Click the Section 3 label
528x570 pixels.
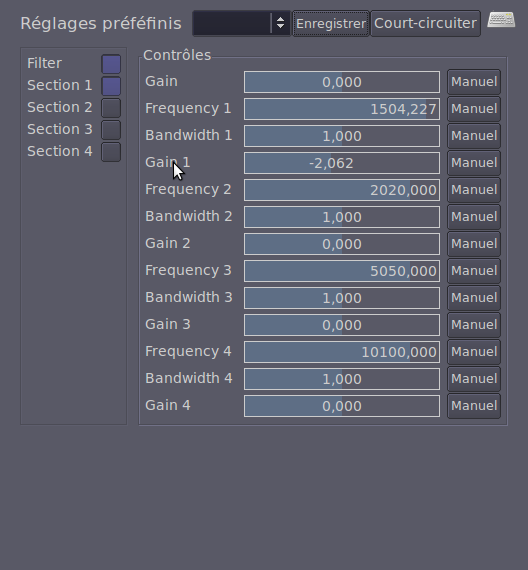60,129
